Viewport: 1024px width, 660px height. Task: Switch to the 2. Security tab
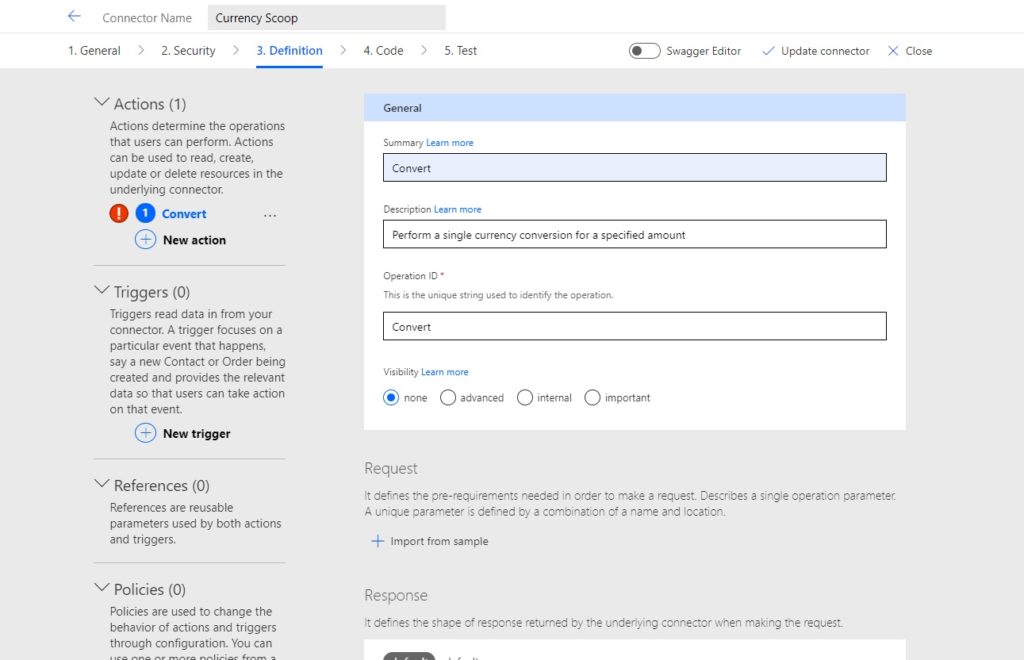tap(188, 50)
